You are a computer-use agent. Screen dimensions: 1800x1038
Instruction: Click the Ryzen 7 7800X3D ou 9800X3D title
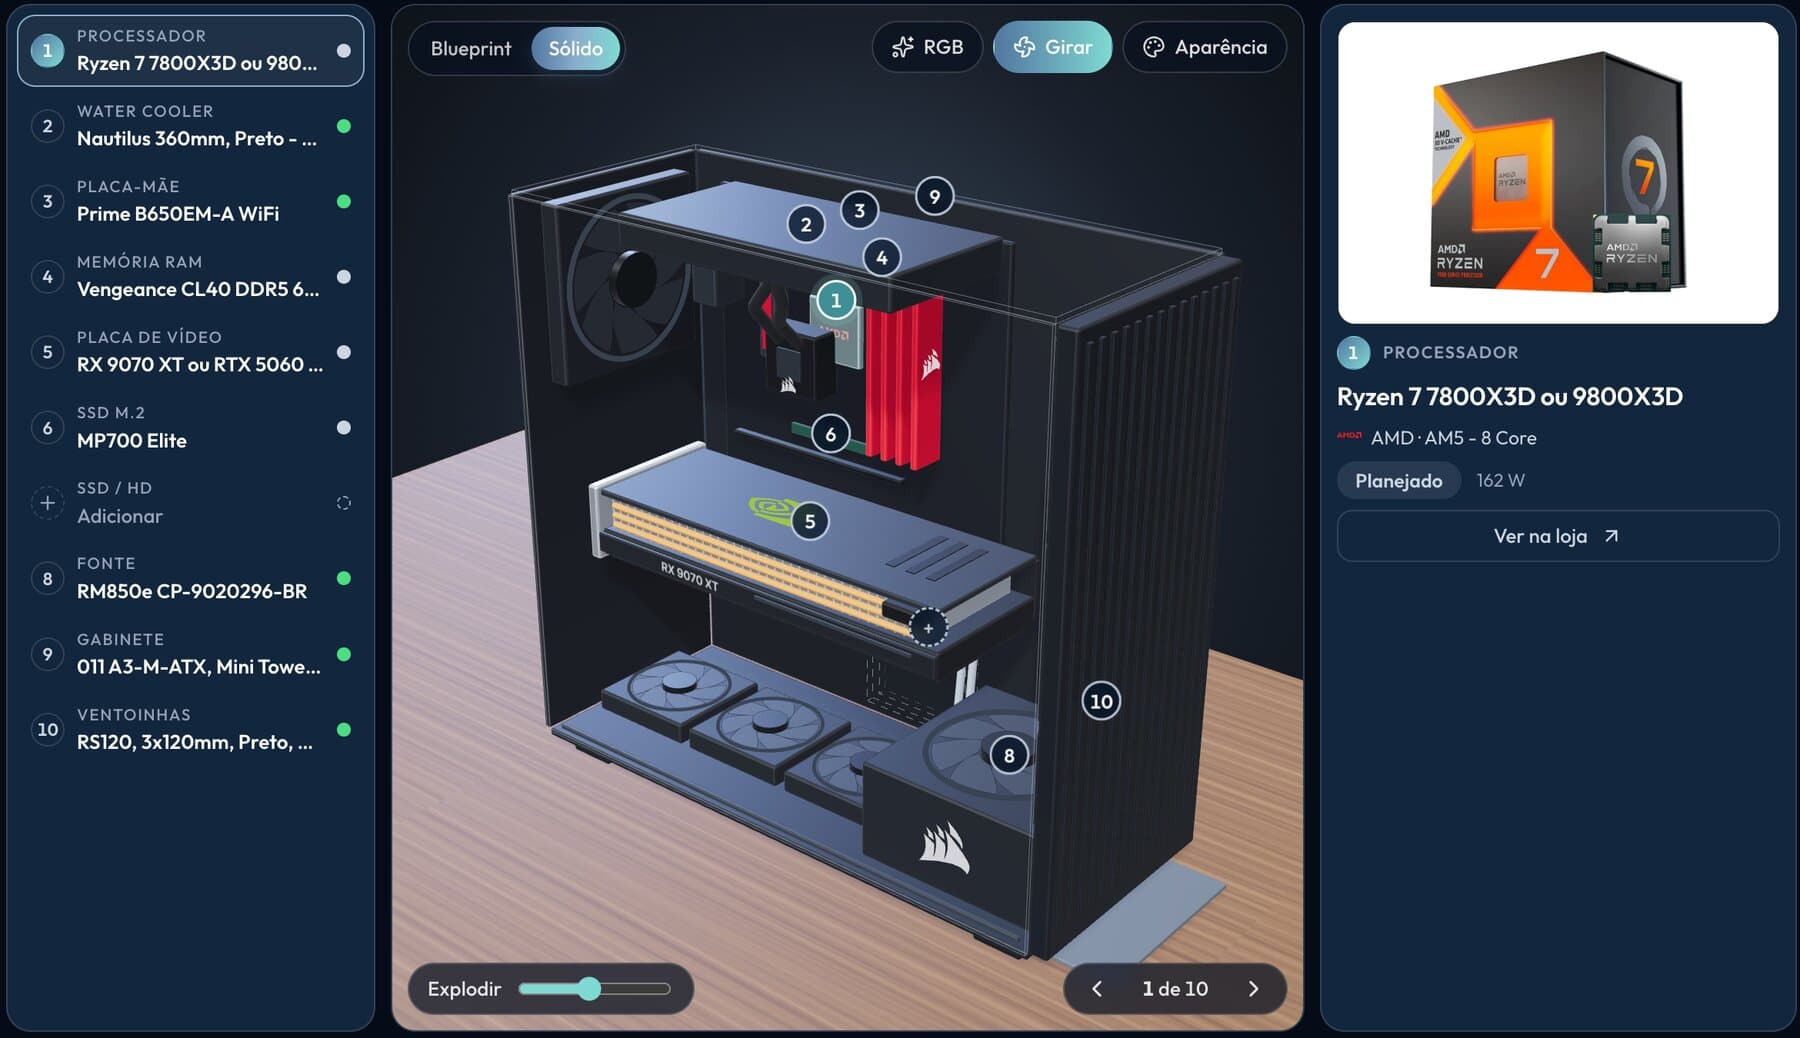(1509, 397)
